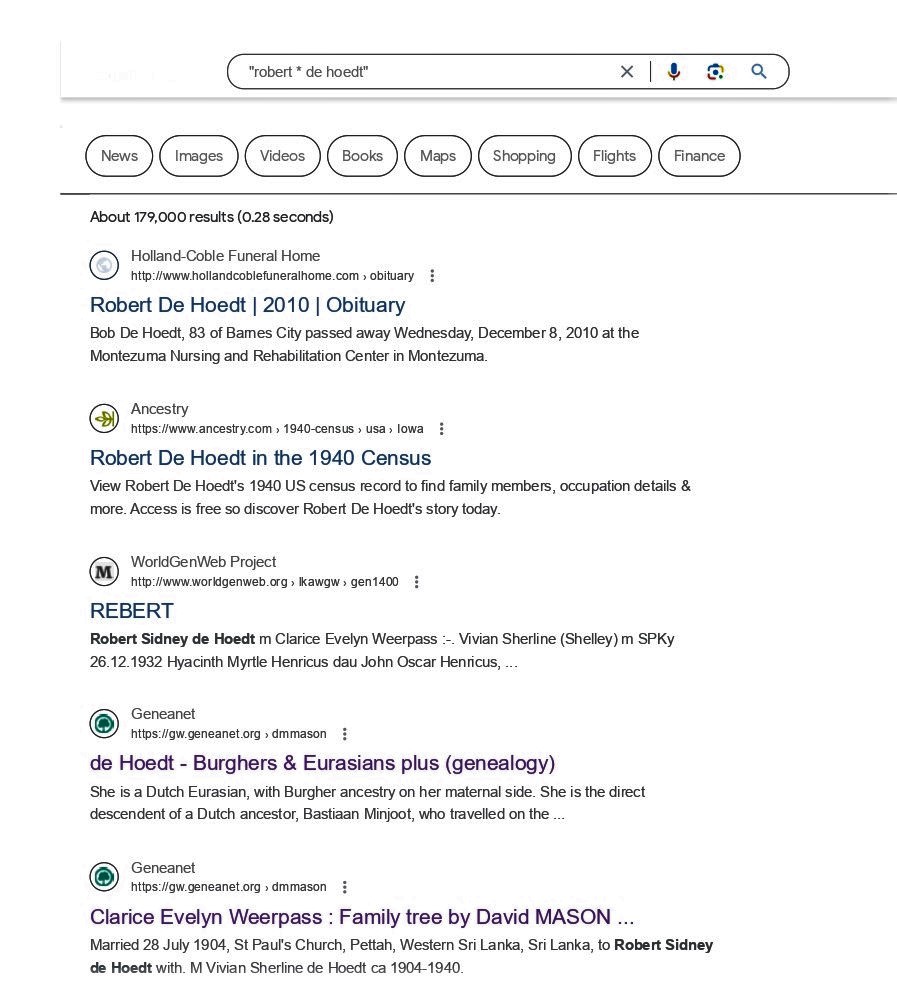Start a voice search with the microphone
This screenshot has width=897, height=987.
pyautogui.click(x=674, y=72)
